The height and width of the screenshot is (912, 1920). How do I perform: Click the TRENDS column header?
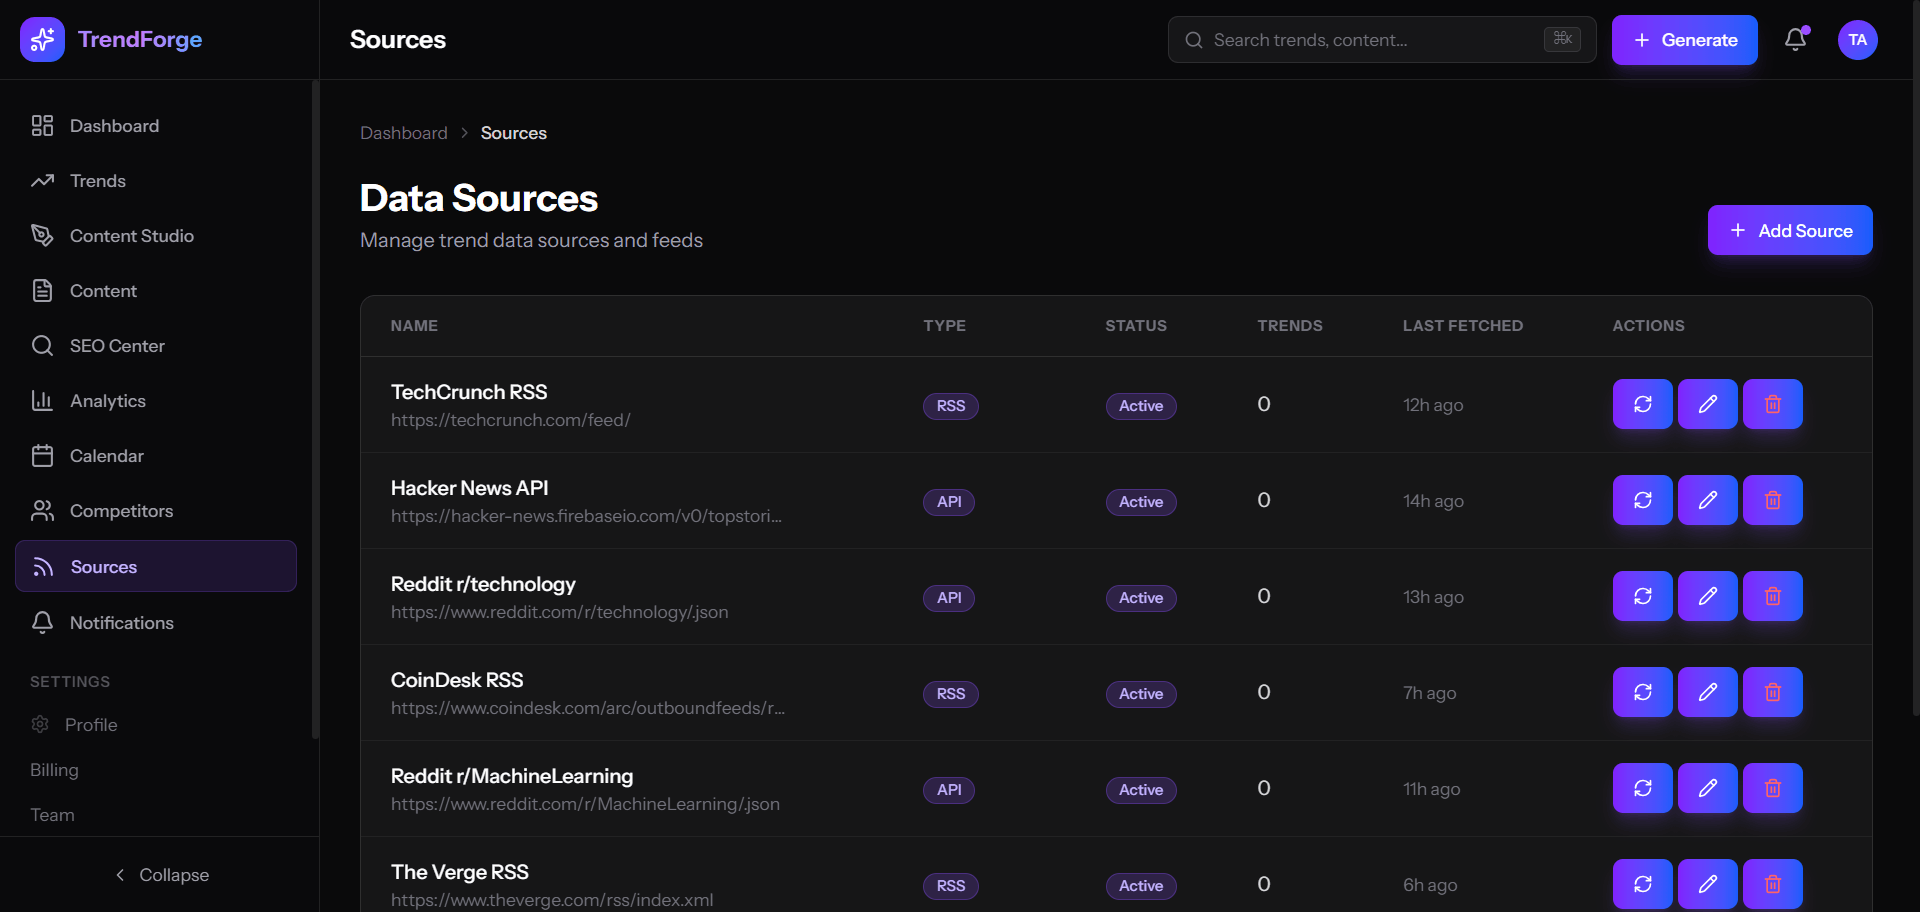[1290, 326]
